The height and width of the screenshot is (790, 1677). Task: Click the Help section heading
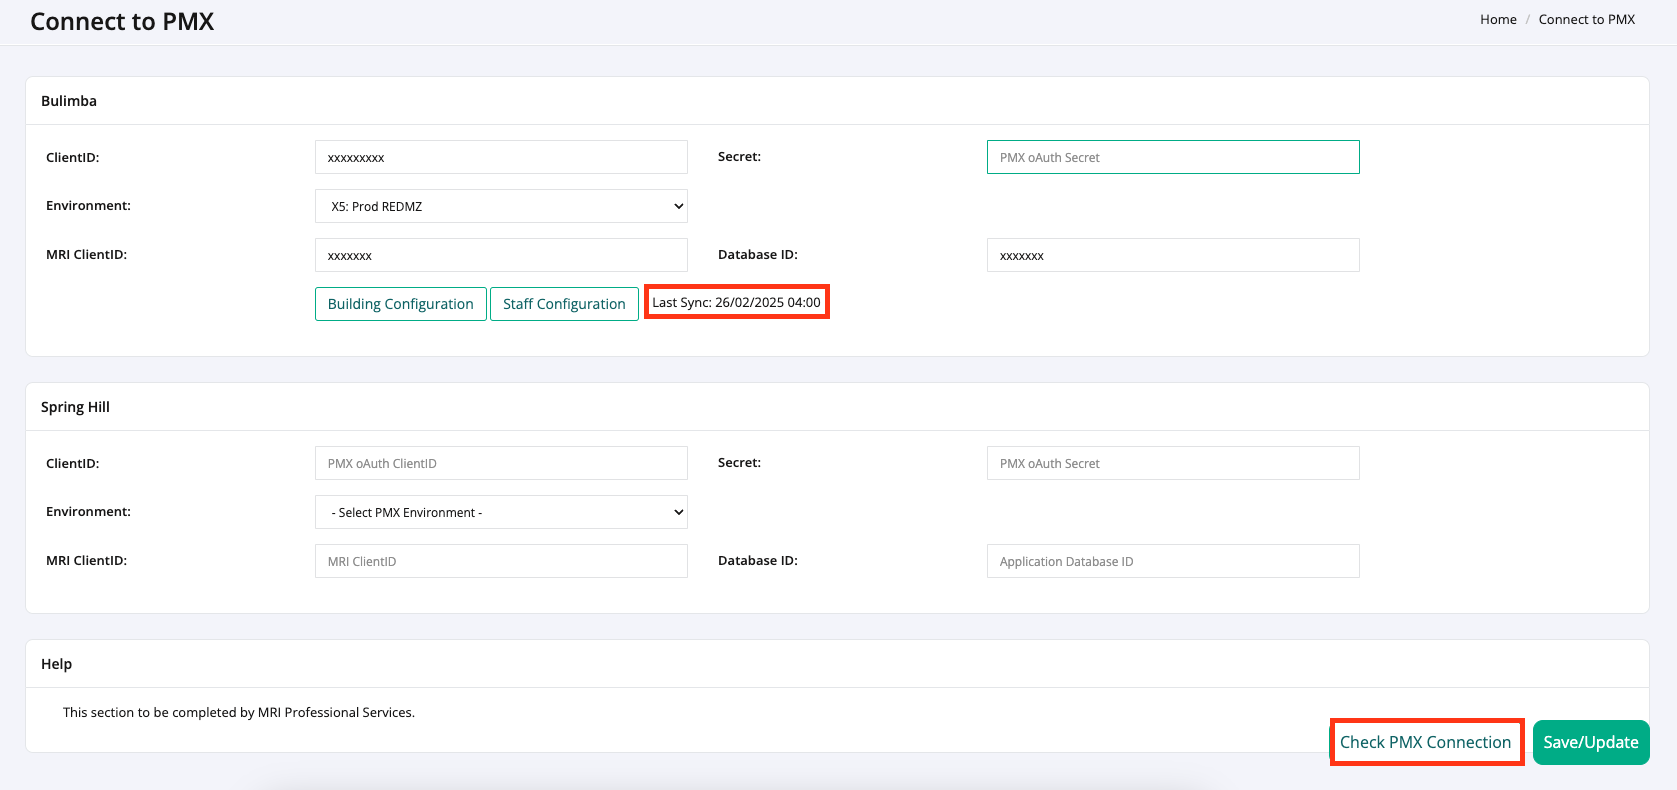(56, 664)
